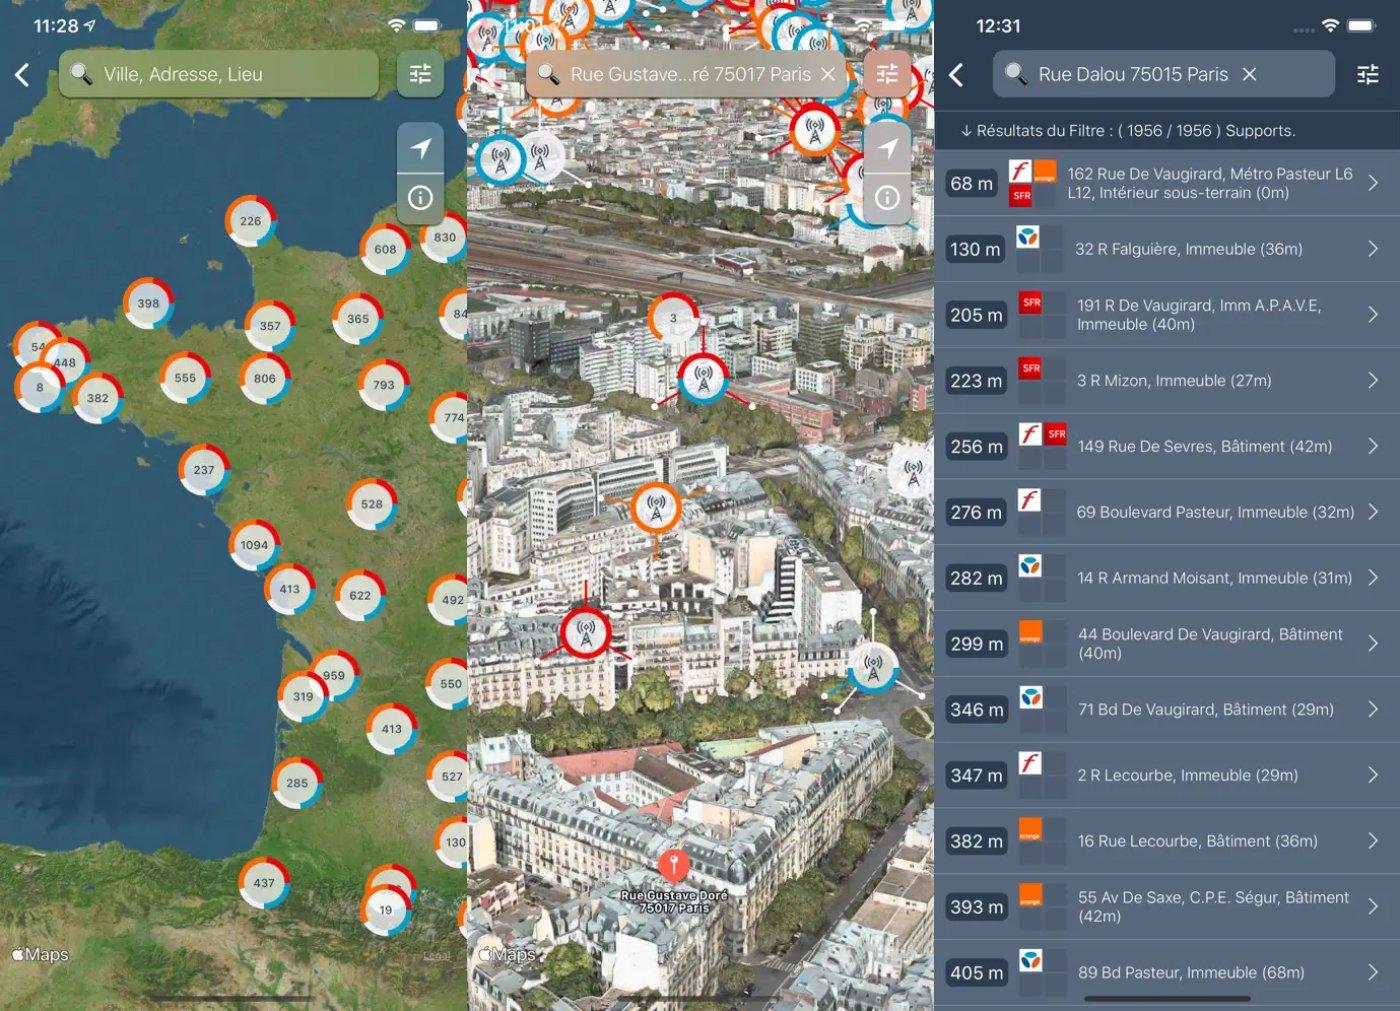This screenshot has height=1011, width=1400.
Task: Open the highlighted filter button on 3D map
Action: point(887,74)
